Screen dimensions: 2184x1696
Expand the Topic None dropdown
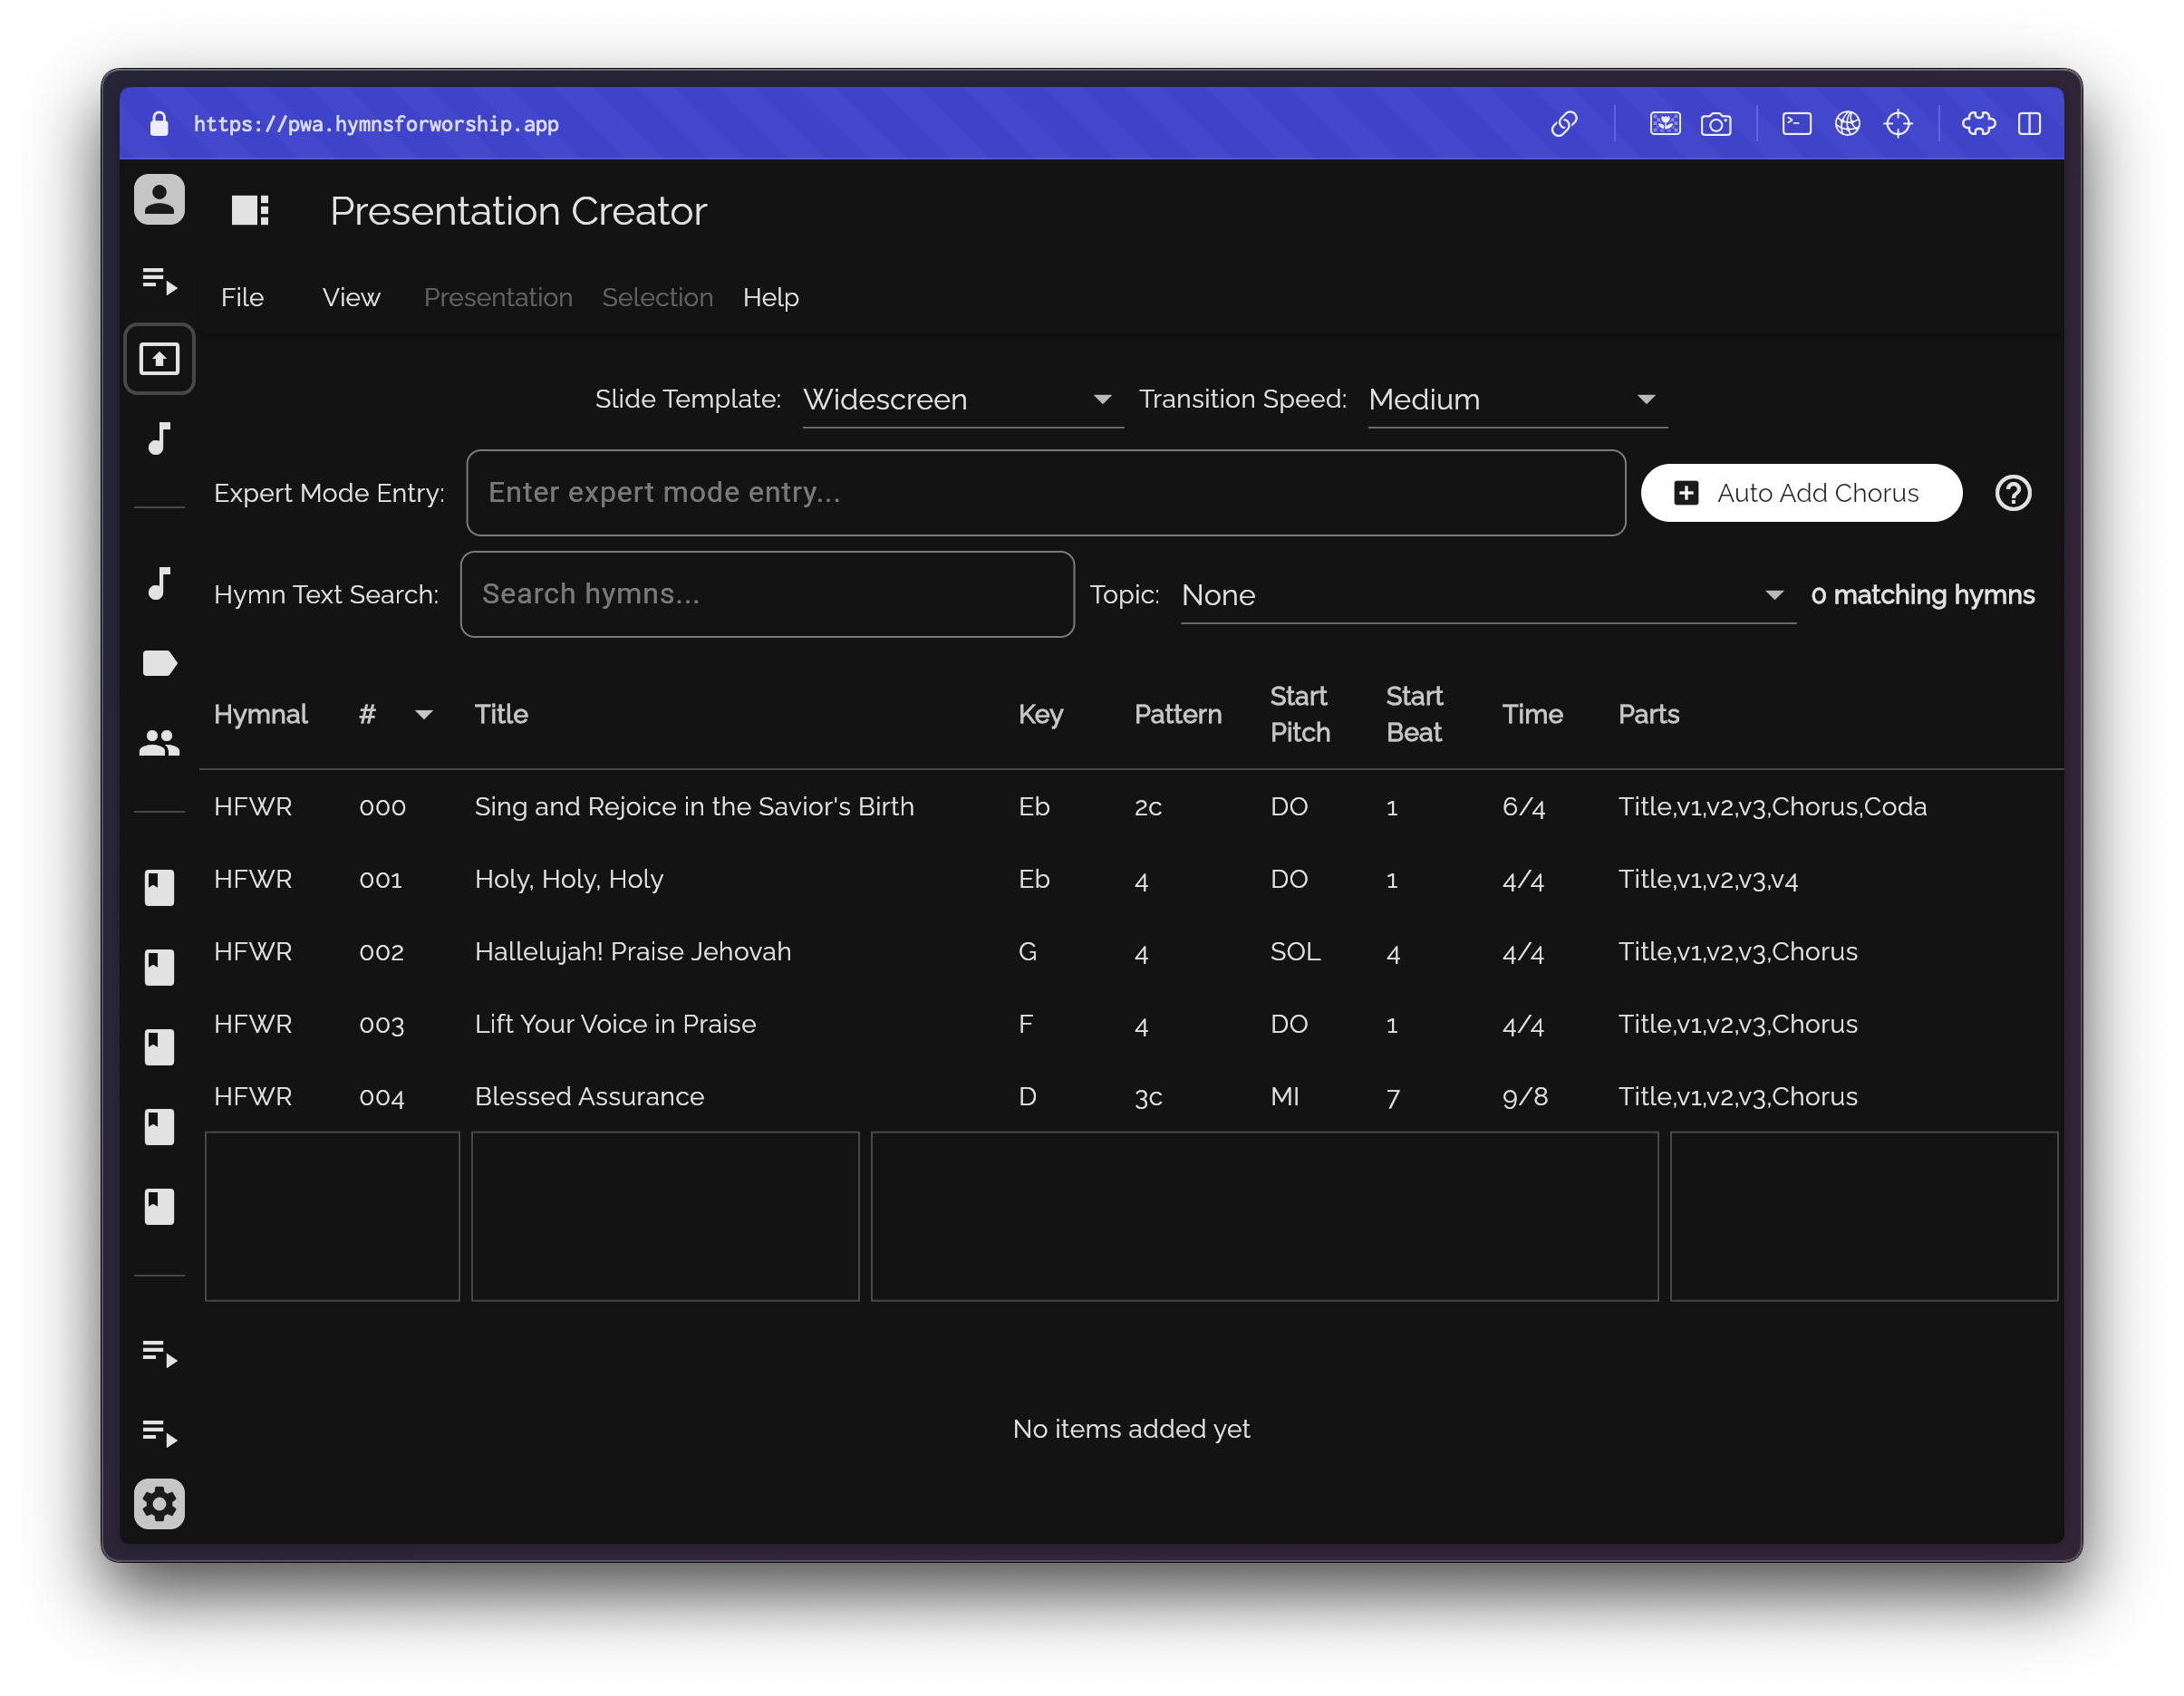pyautogui.click(x=1488, y=596)
